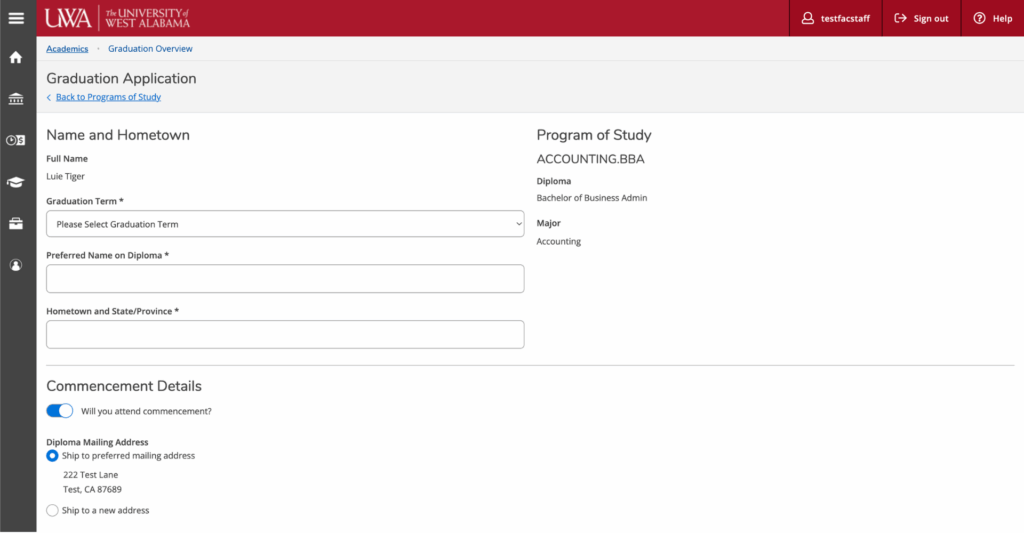Click the User Options profile icon
Viewport: 1024px width, 533px height.
click(x=16, y=265)
